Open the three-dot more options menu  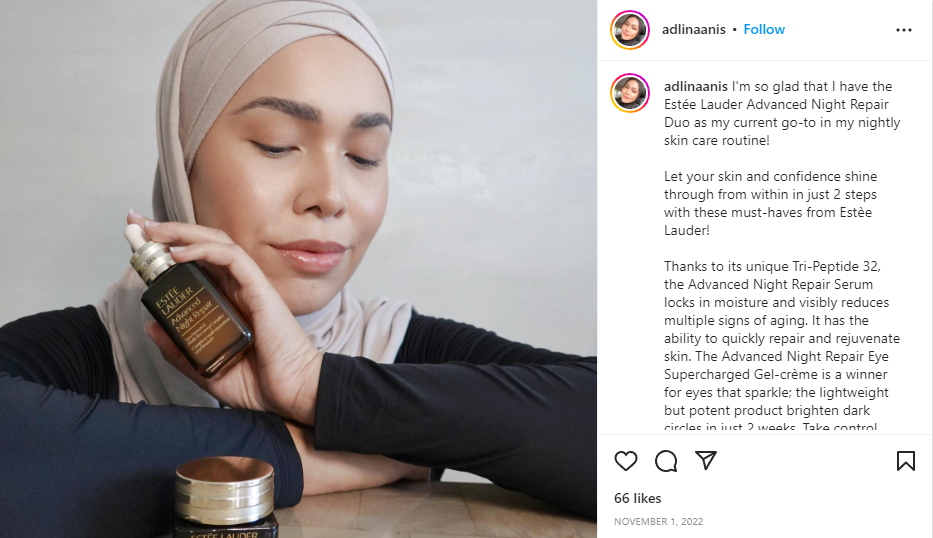[903, 30]
